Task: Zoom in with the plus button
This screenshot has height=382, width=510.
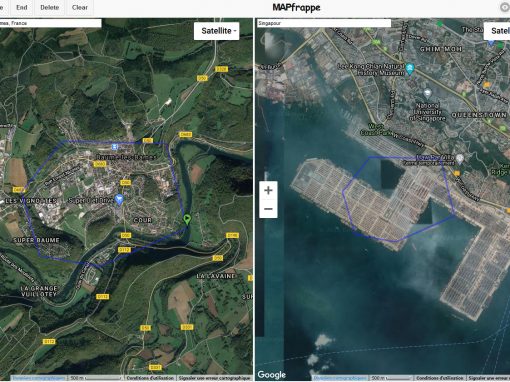Action: point(268,190)
